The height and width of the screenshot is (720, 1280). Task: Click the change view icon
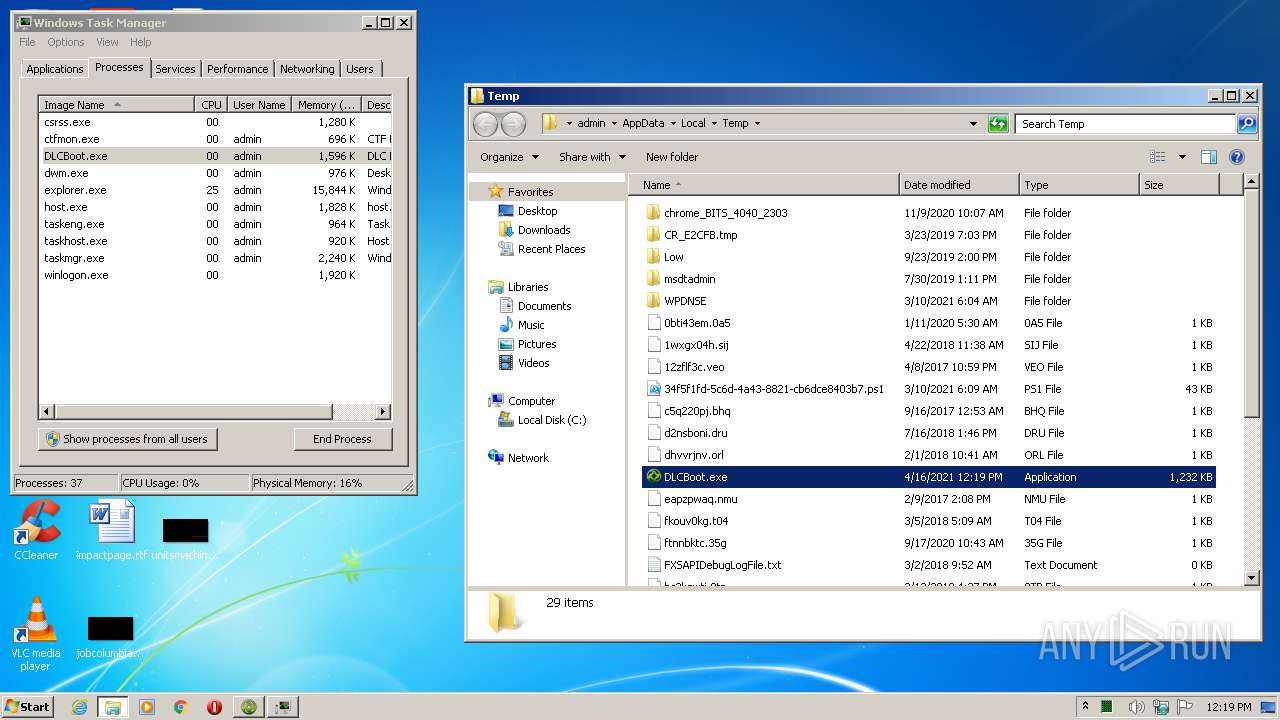coord(1158,157)
